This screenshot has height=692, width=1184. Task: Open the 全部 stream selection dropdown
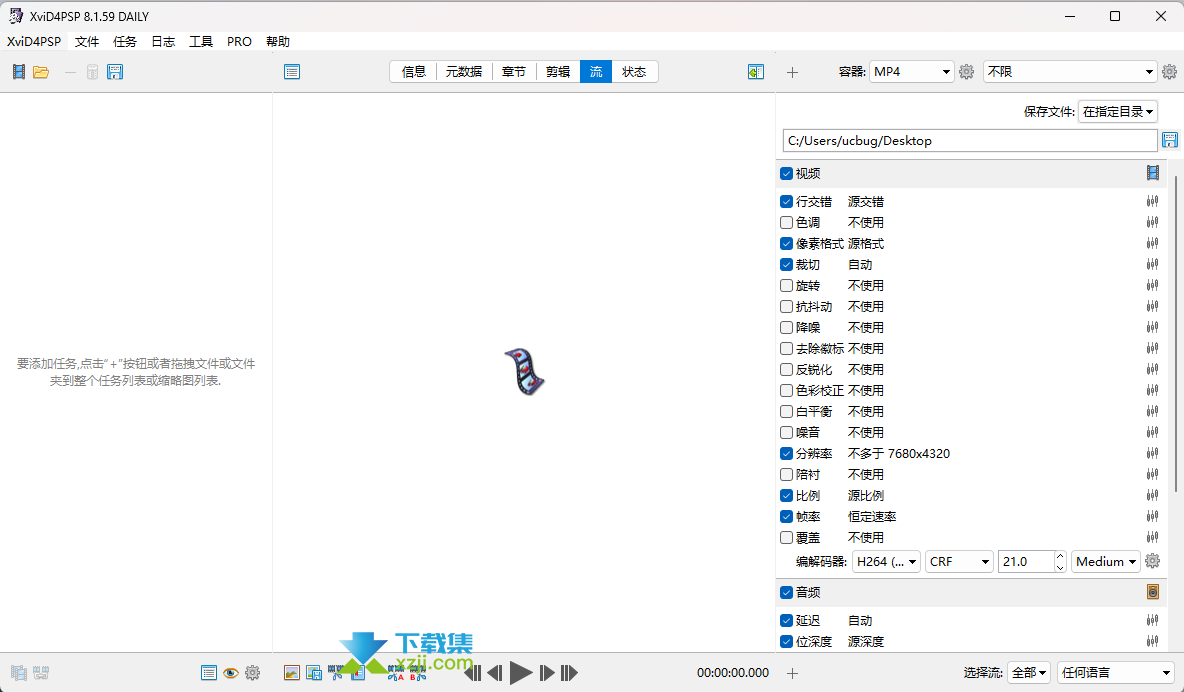coord(1029,672)
